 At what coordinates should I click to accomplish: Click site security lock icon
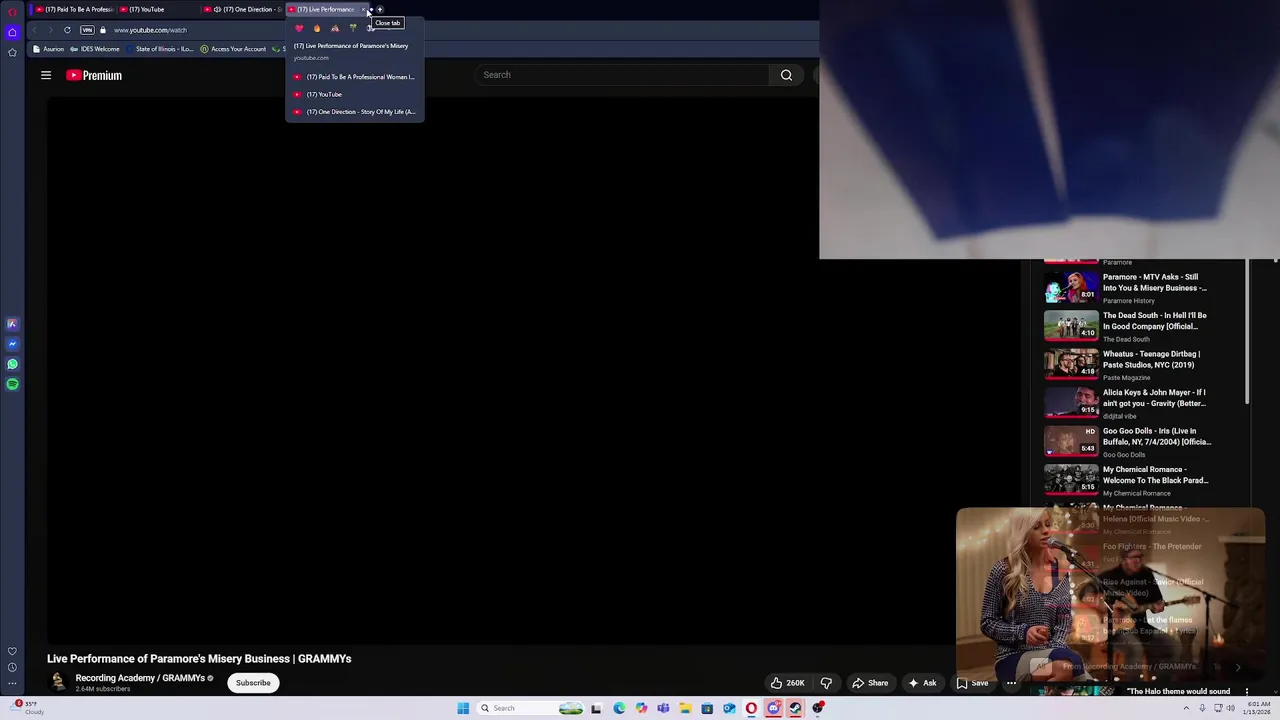tap(102, 30)
